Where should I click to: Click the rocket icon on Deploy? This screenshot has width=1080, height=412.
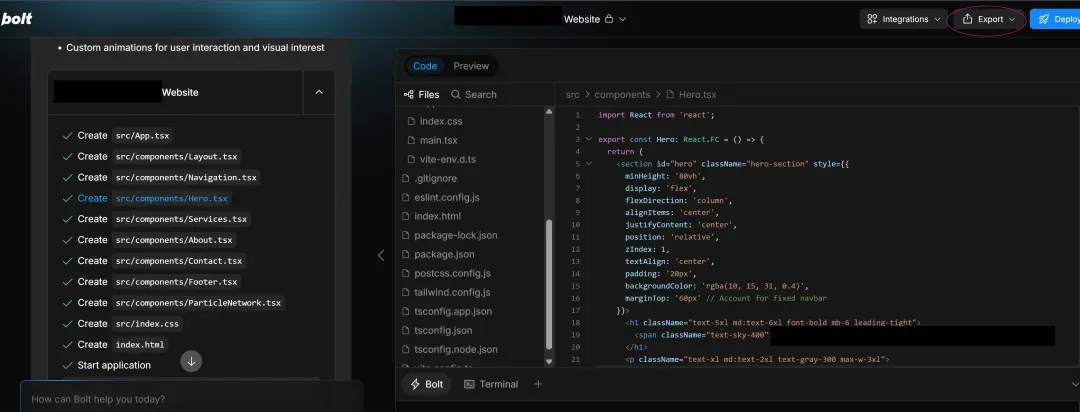point(1044,19)
